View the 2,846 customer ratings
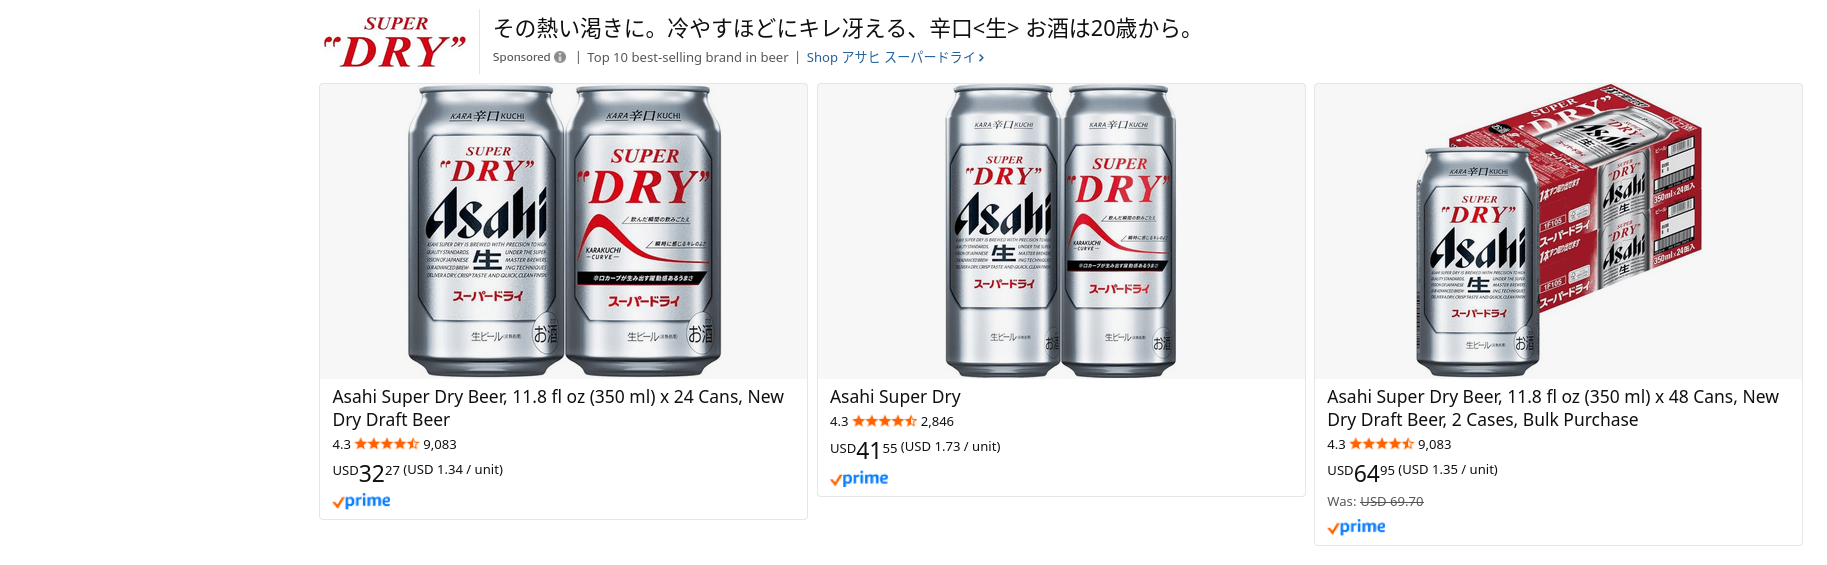This screenshot has height=565, width=1827. [x=937, y=422]
